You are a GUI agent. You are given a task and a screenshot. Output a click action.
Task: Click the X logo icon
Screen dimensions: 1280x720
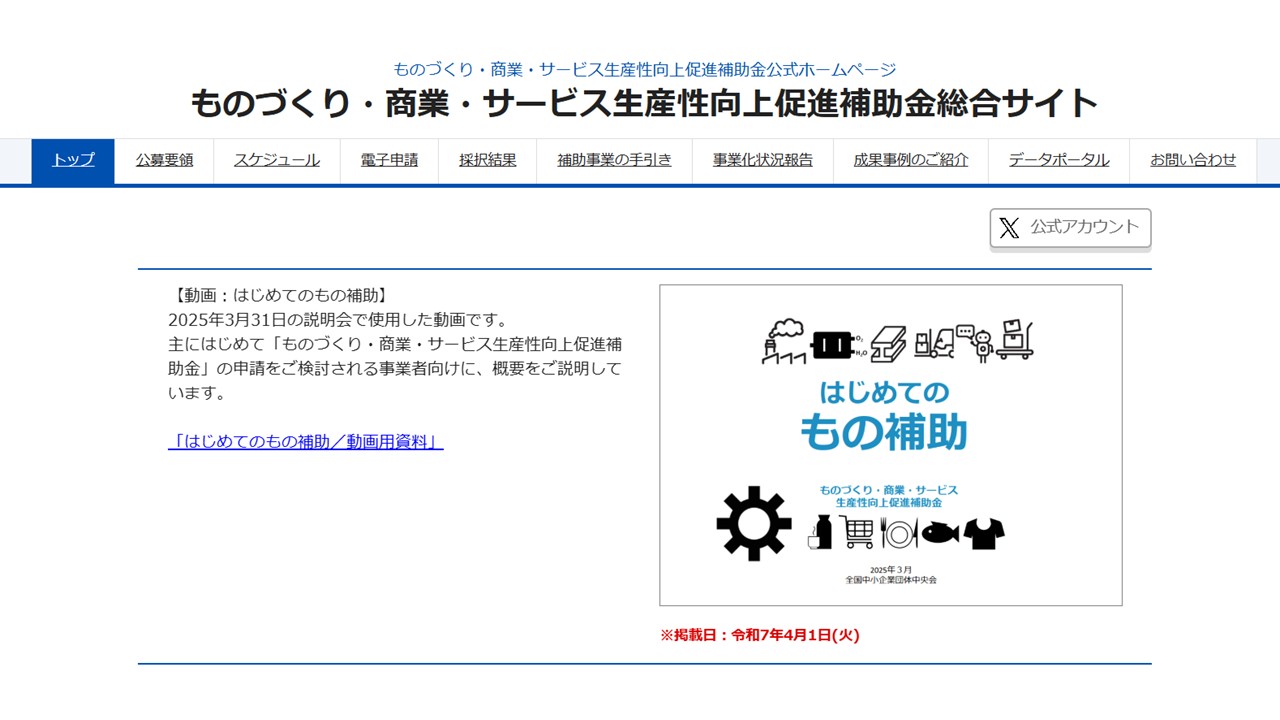click(x=1009, y=228)
